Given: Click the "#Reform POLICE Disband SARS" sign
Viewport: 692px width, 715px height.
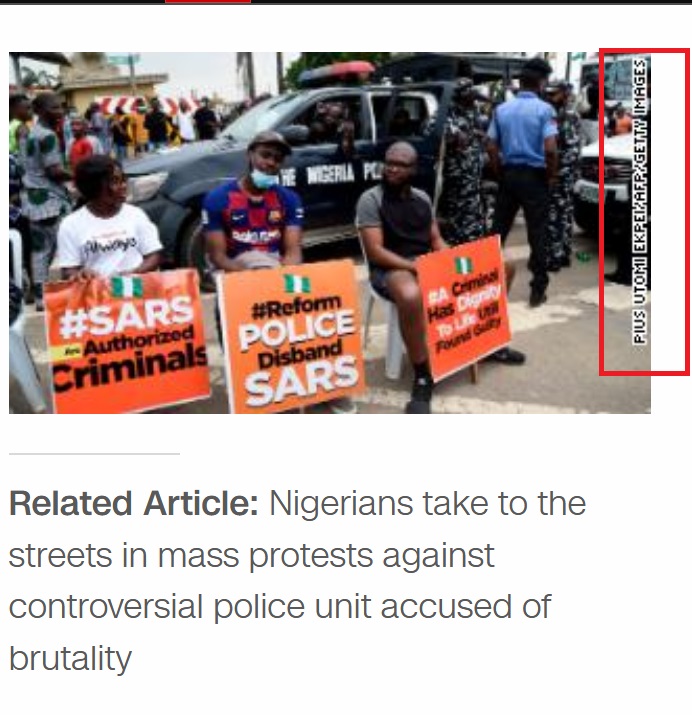Looking at the screenshot, I should tap(294, 336).
